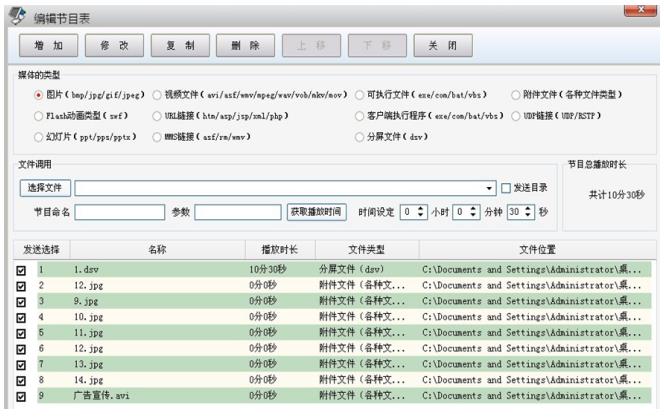
Task: Open the file path dropdown arrow
Action: [490, 187]
